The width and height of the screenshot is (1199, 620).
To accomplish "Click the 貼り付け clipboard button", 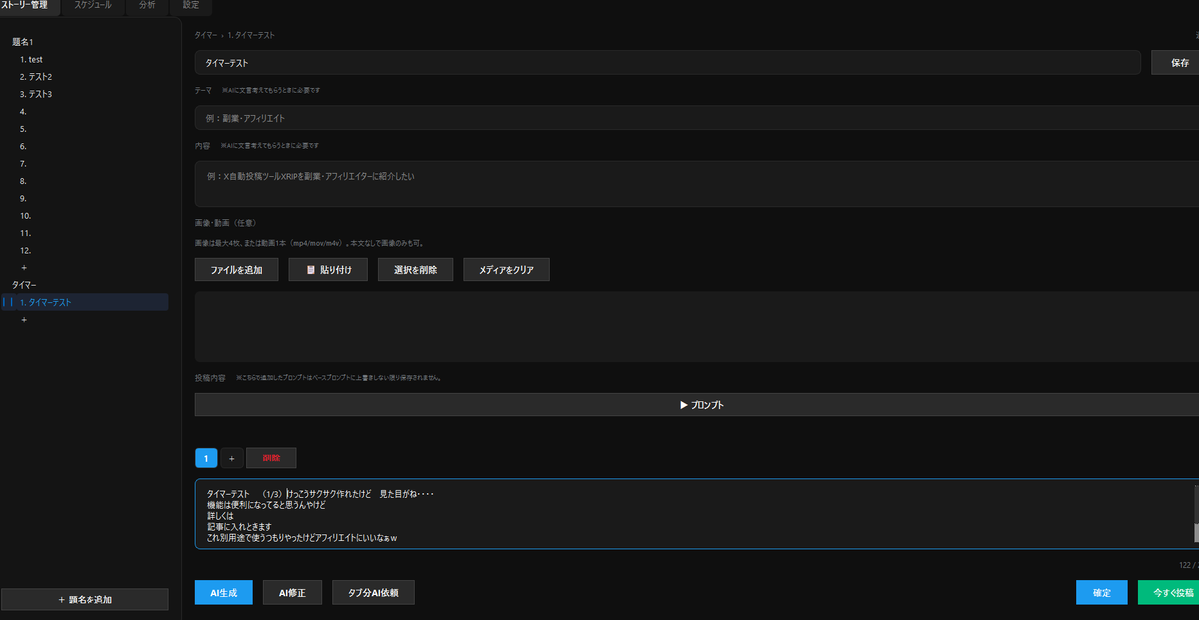I will (x=328, y=270).
